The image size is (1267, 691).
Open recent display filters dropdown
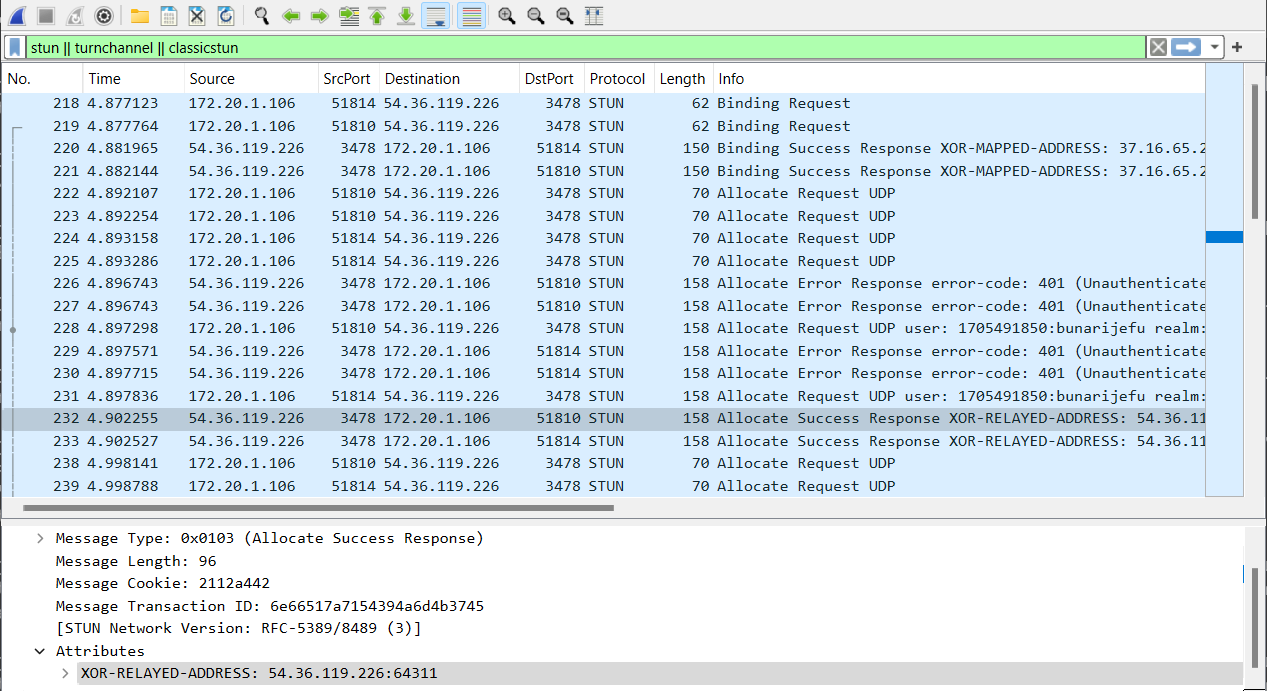[x=1214, y=47]
